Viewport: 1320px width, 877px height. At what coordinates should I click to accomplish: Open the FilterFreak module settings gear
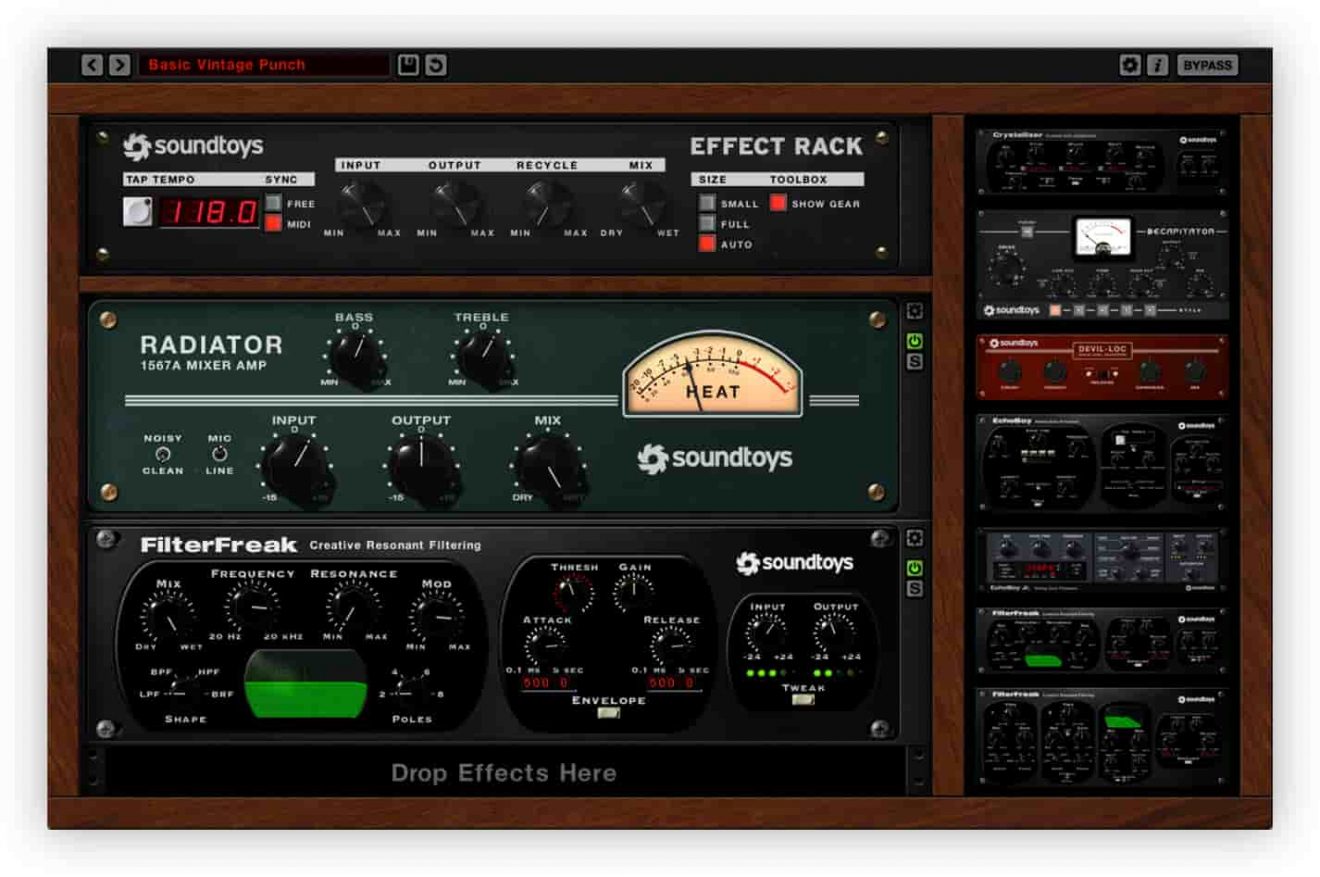[x=915, y=536]
